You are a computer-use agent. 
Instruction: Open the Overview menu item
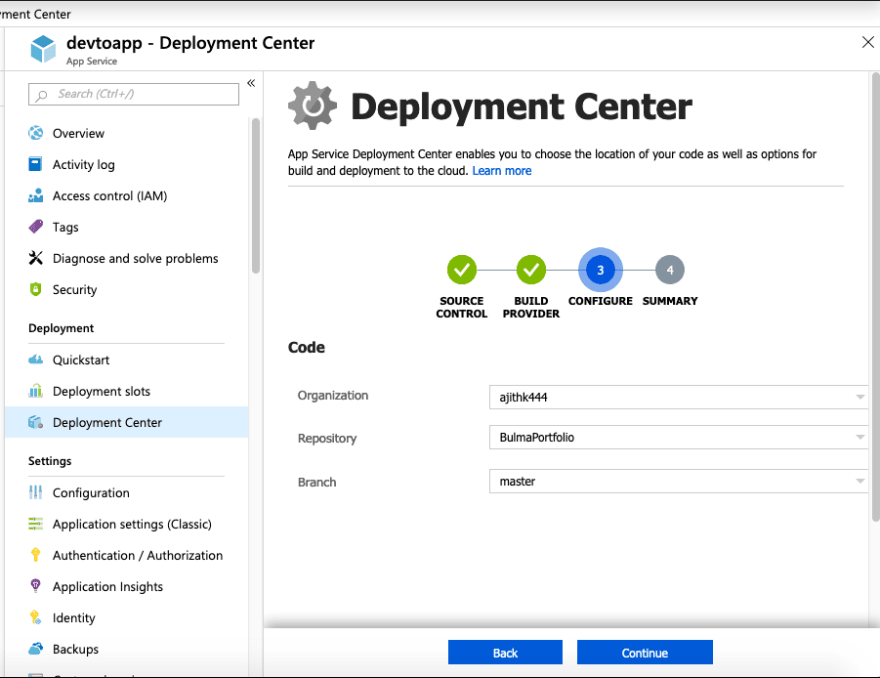tap(127, 133)
